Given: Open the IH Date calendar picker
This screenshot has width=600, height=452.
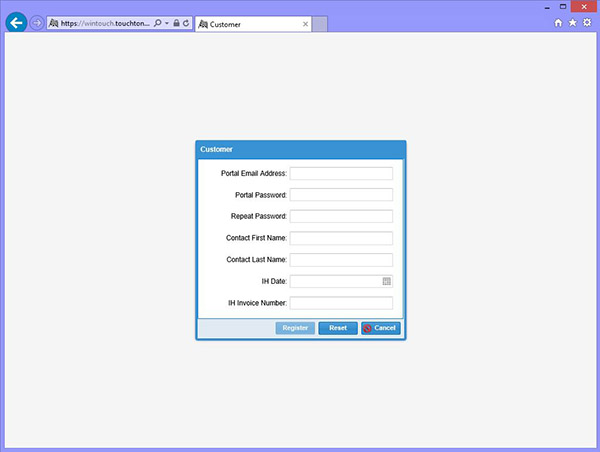Looking at the screenshot, I should point(386,281).
